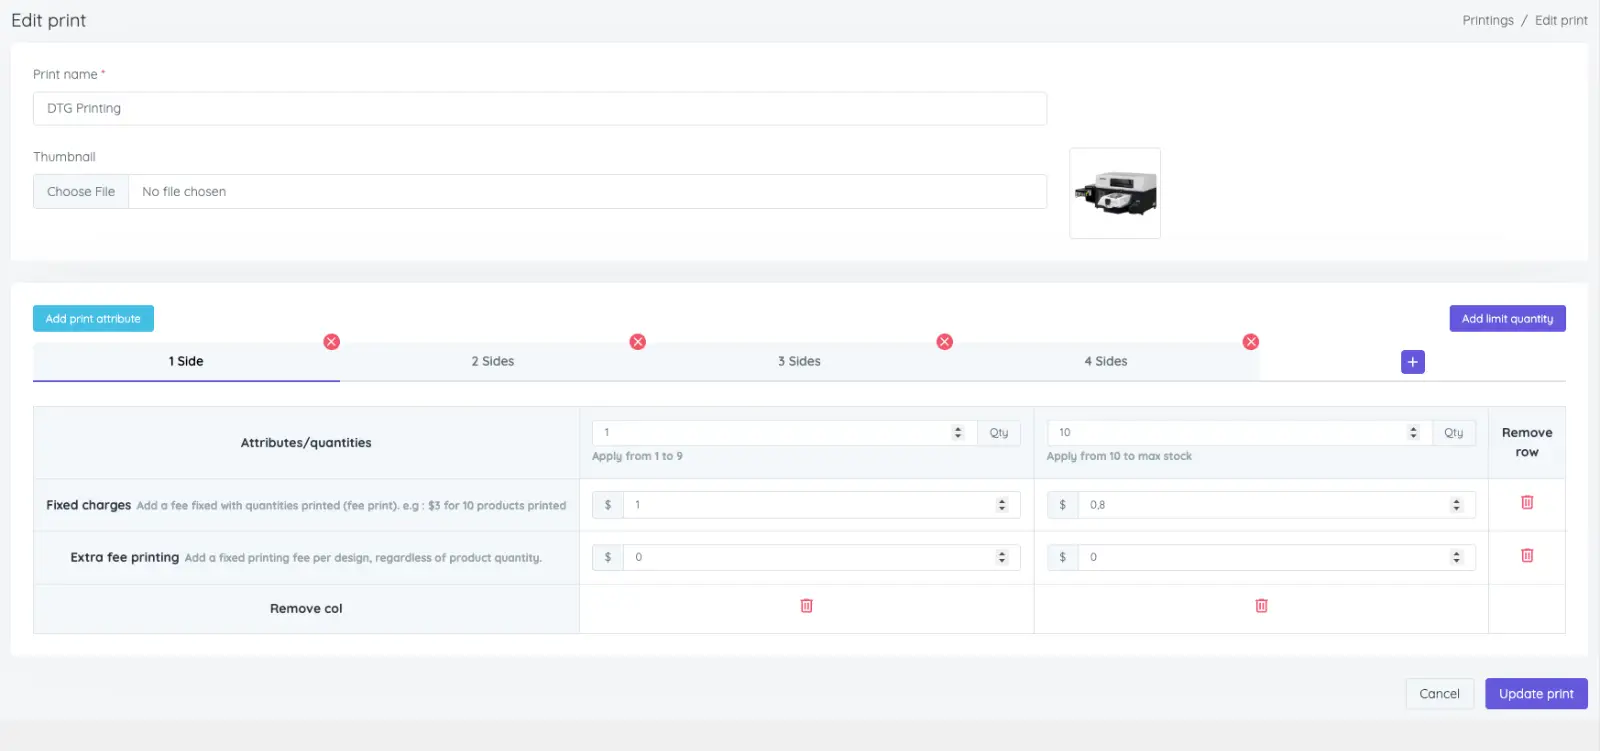Click the DTG Printing name field

click(x=540, y=109)
